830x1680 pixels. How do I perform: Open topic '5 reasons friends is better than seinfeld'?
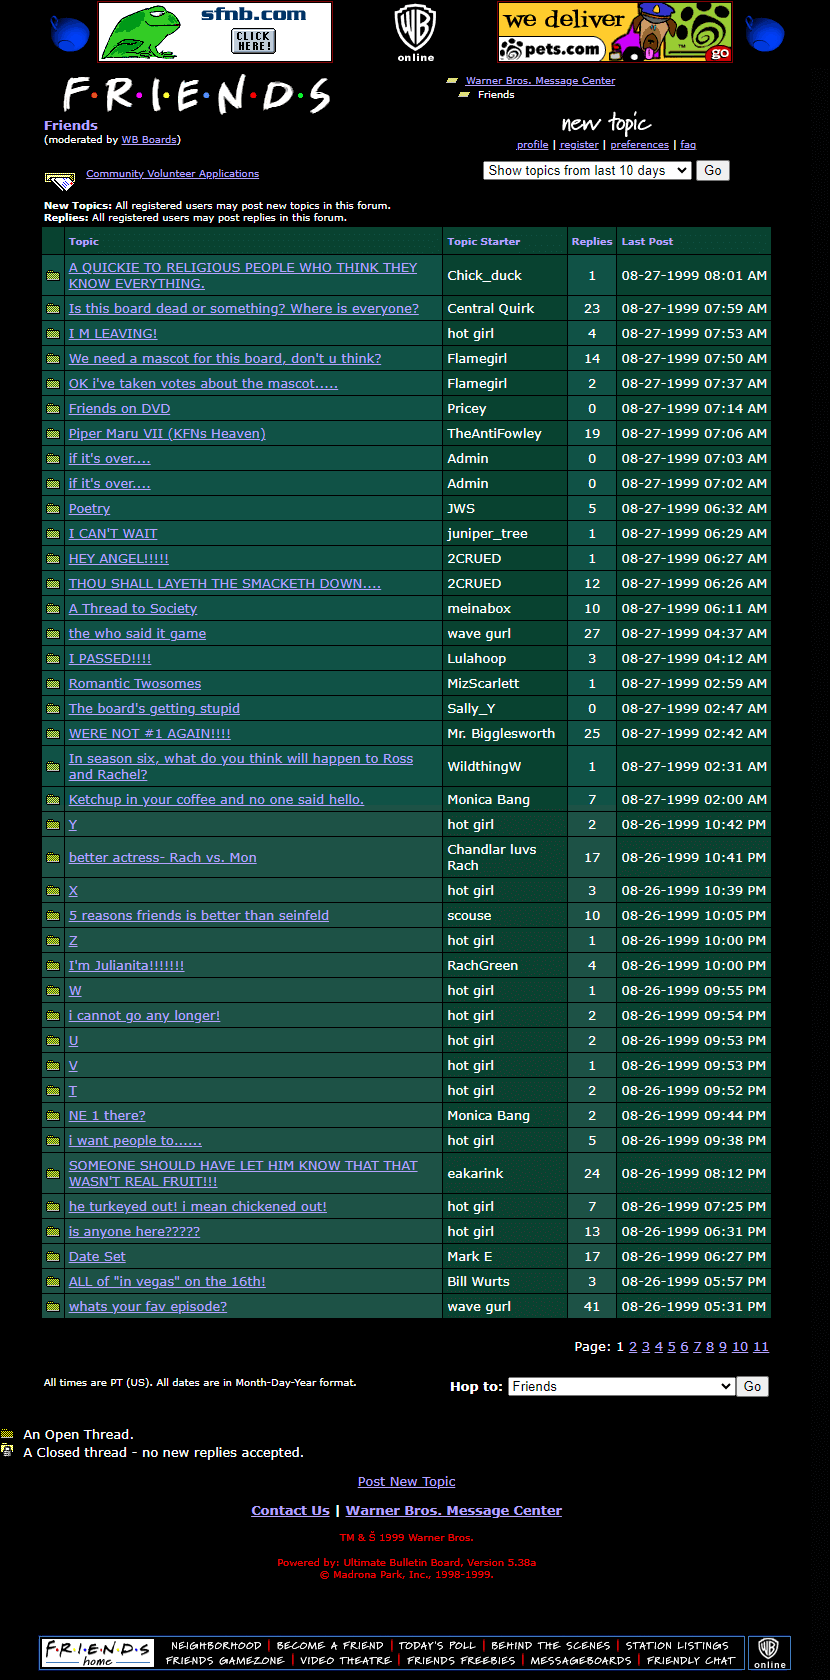pos(199,916)
